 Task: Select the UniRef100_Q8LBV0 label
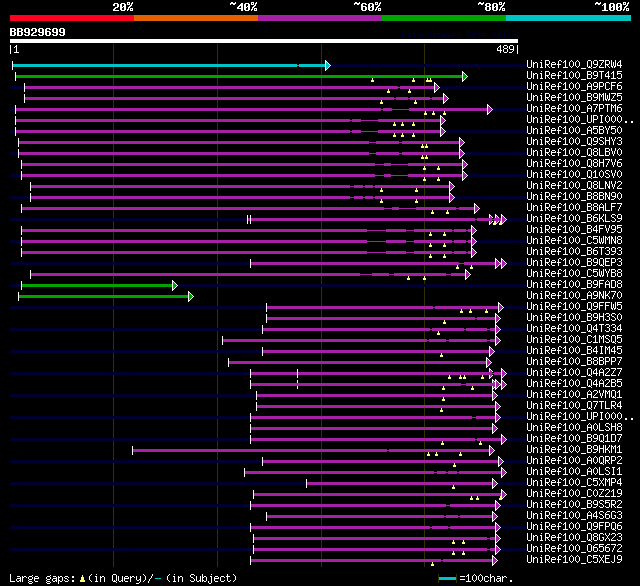click(x=574, y=153)
